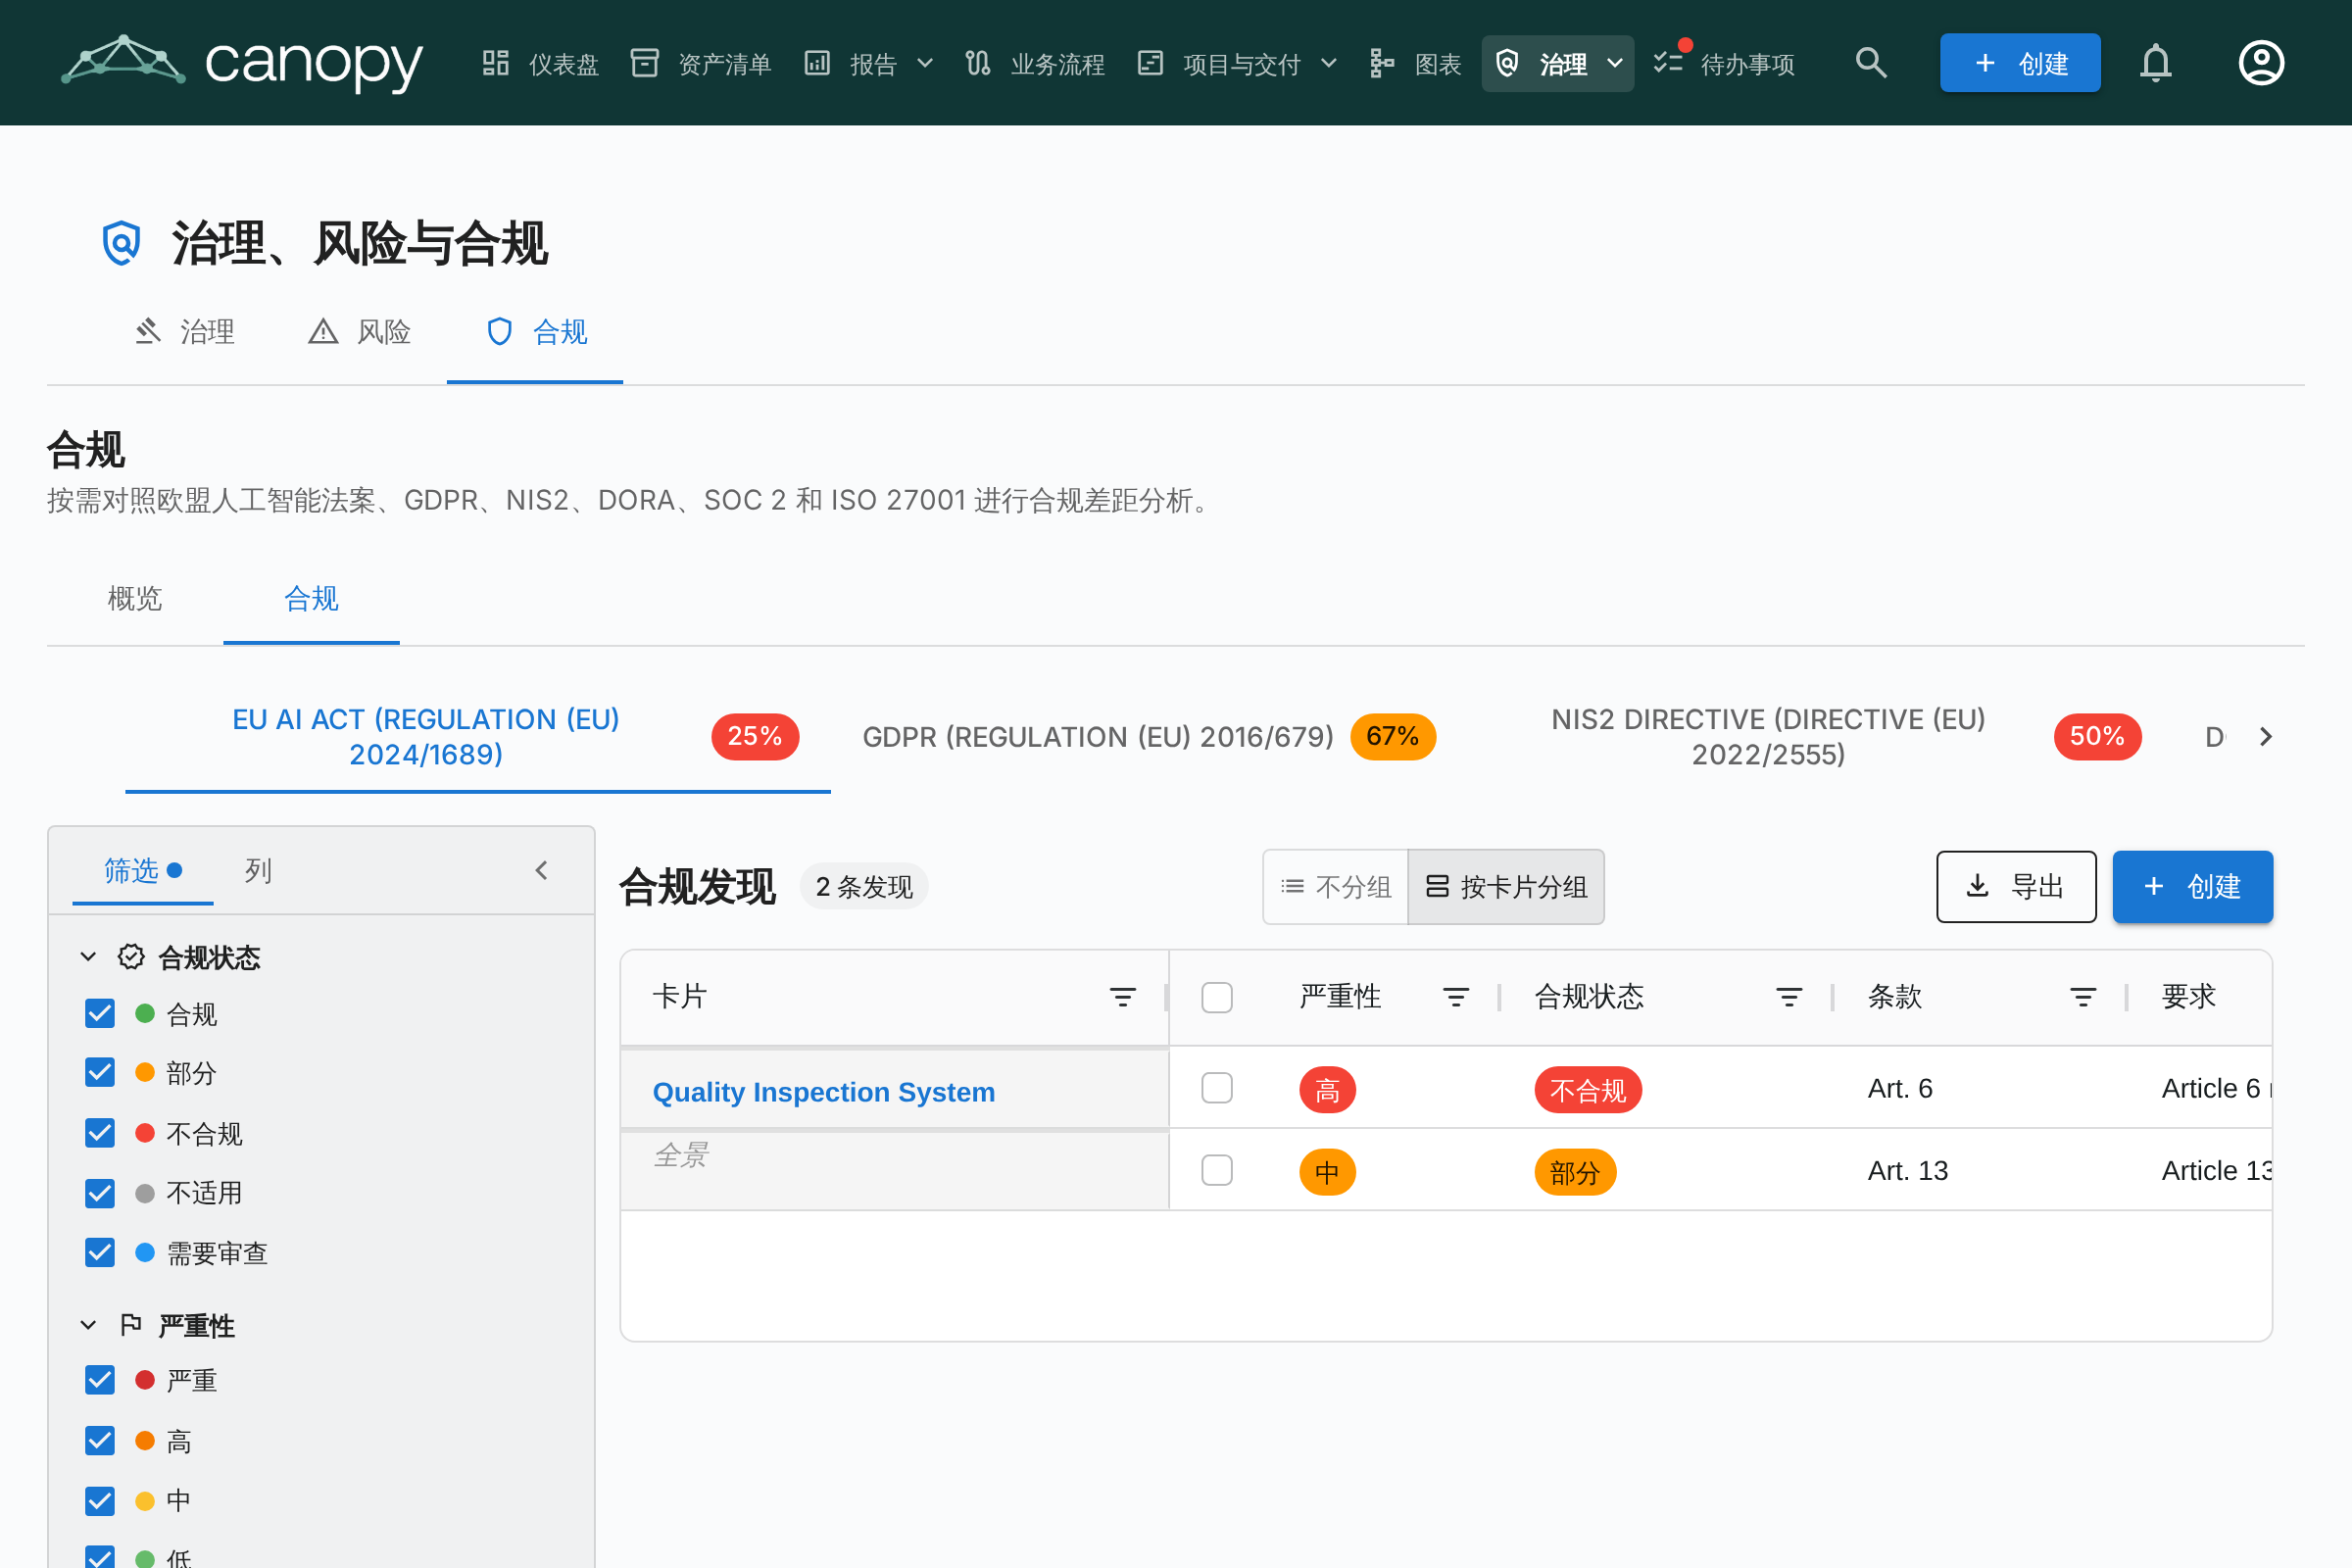Select the 合规 sub-tab
This screenshot has width=2352, height=1568.
[x=311, y=599]
